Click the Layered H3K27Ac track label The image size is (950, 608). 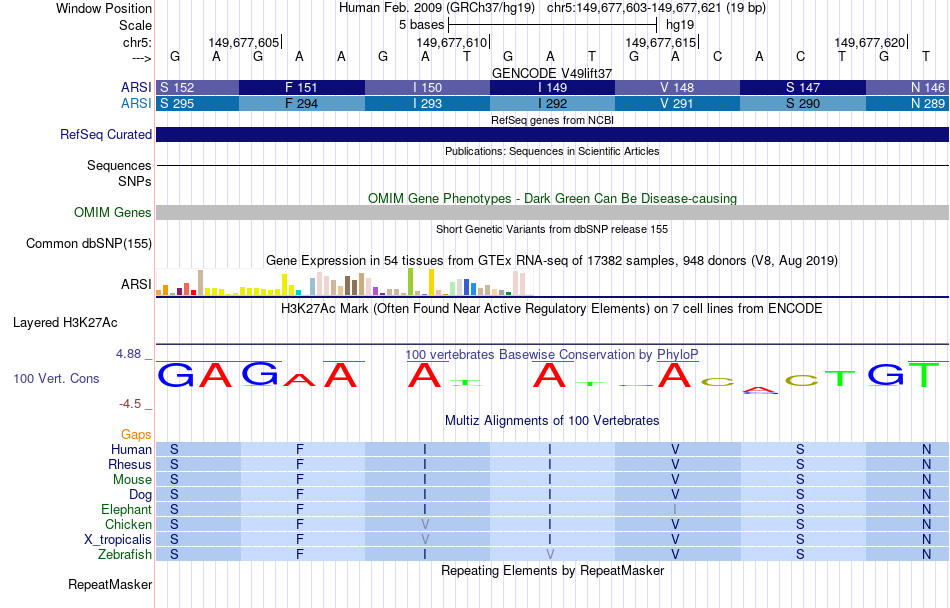(x=65, y=323)
